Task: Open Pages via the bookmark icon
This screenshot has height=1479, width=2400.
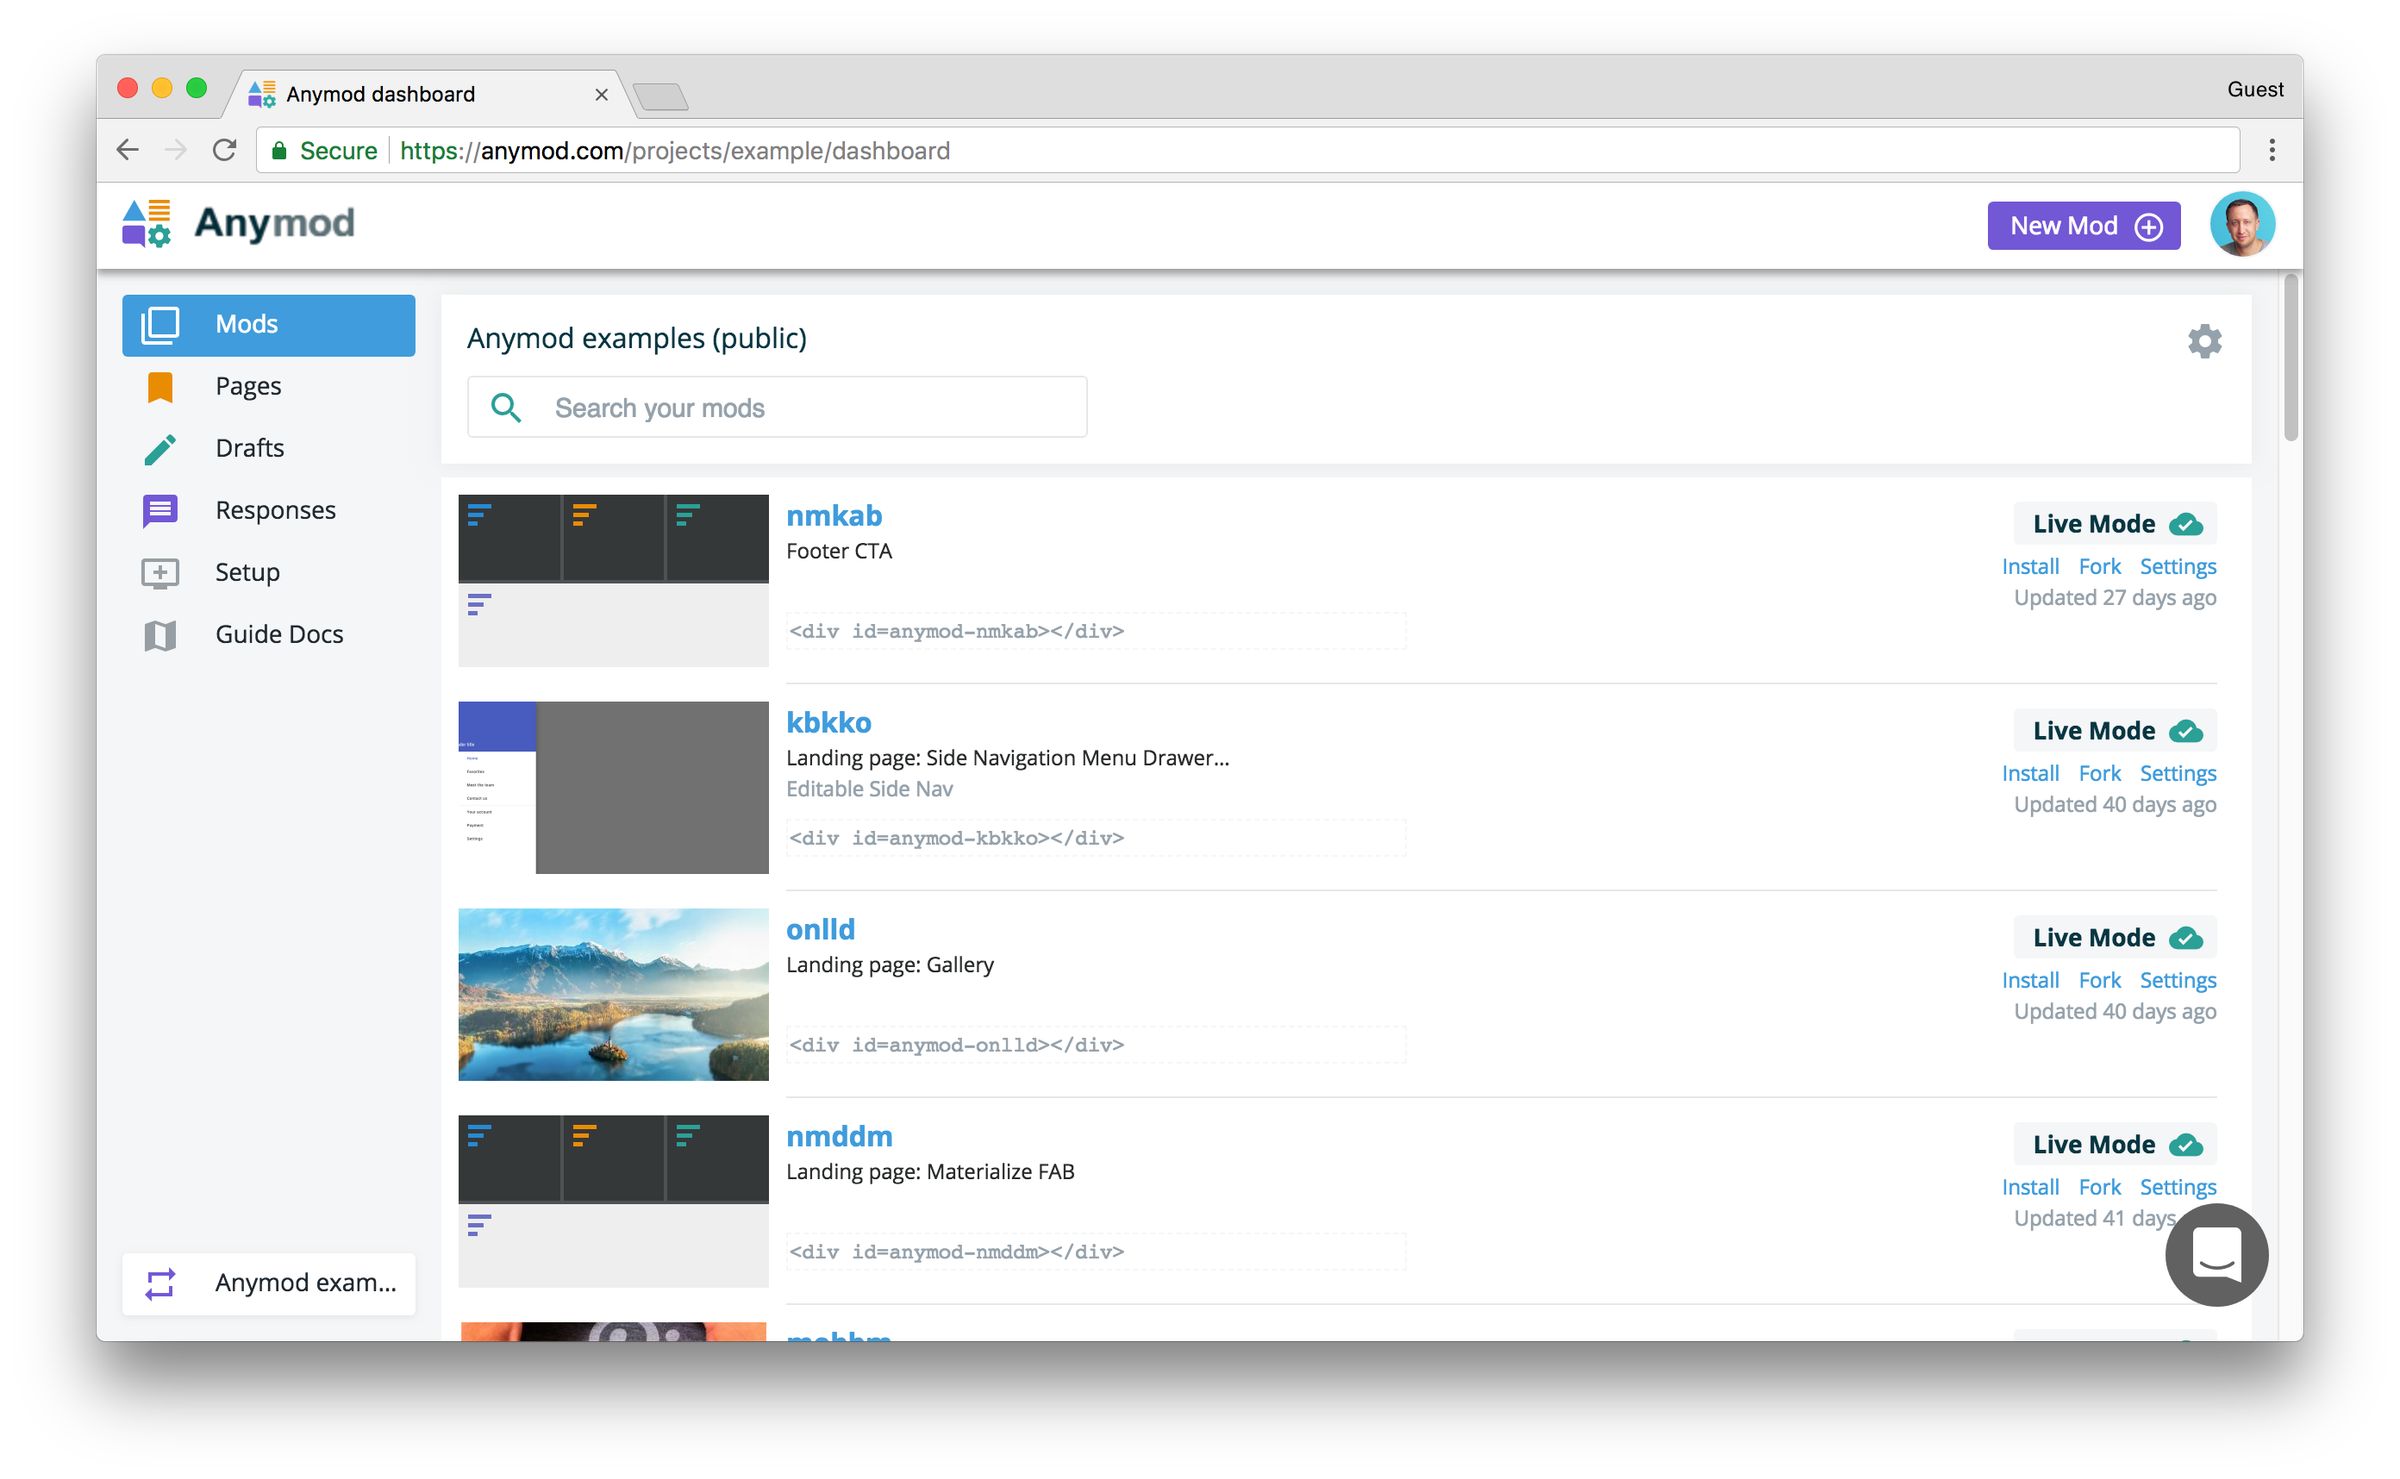Action: 160,386
